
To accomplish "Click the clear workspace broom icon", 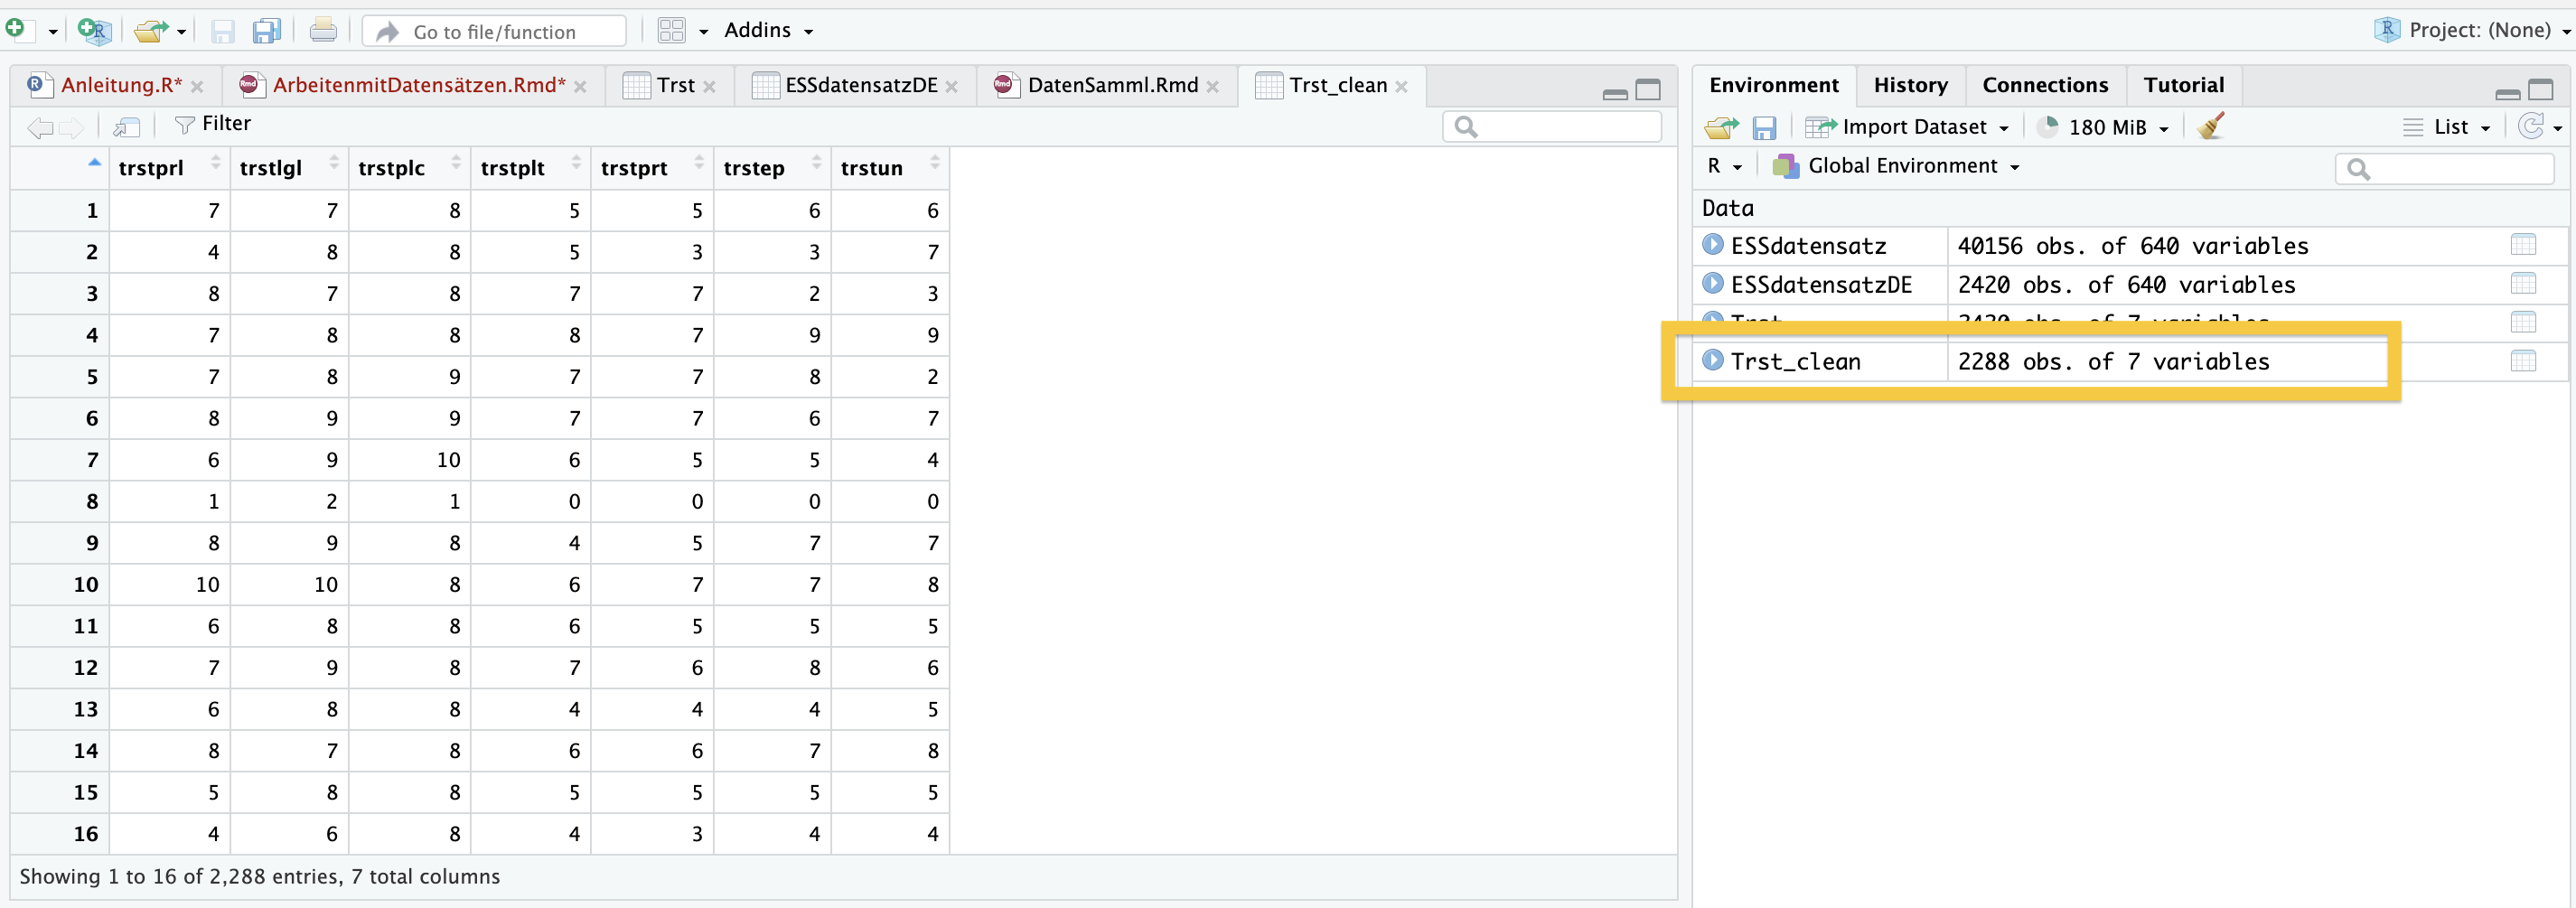I will 2211,126.
